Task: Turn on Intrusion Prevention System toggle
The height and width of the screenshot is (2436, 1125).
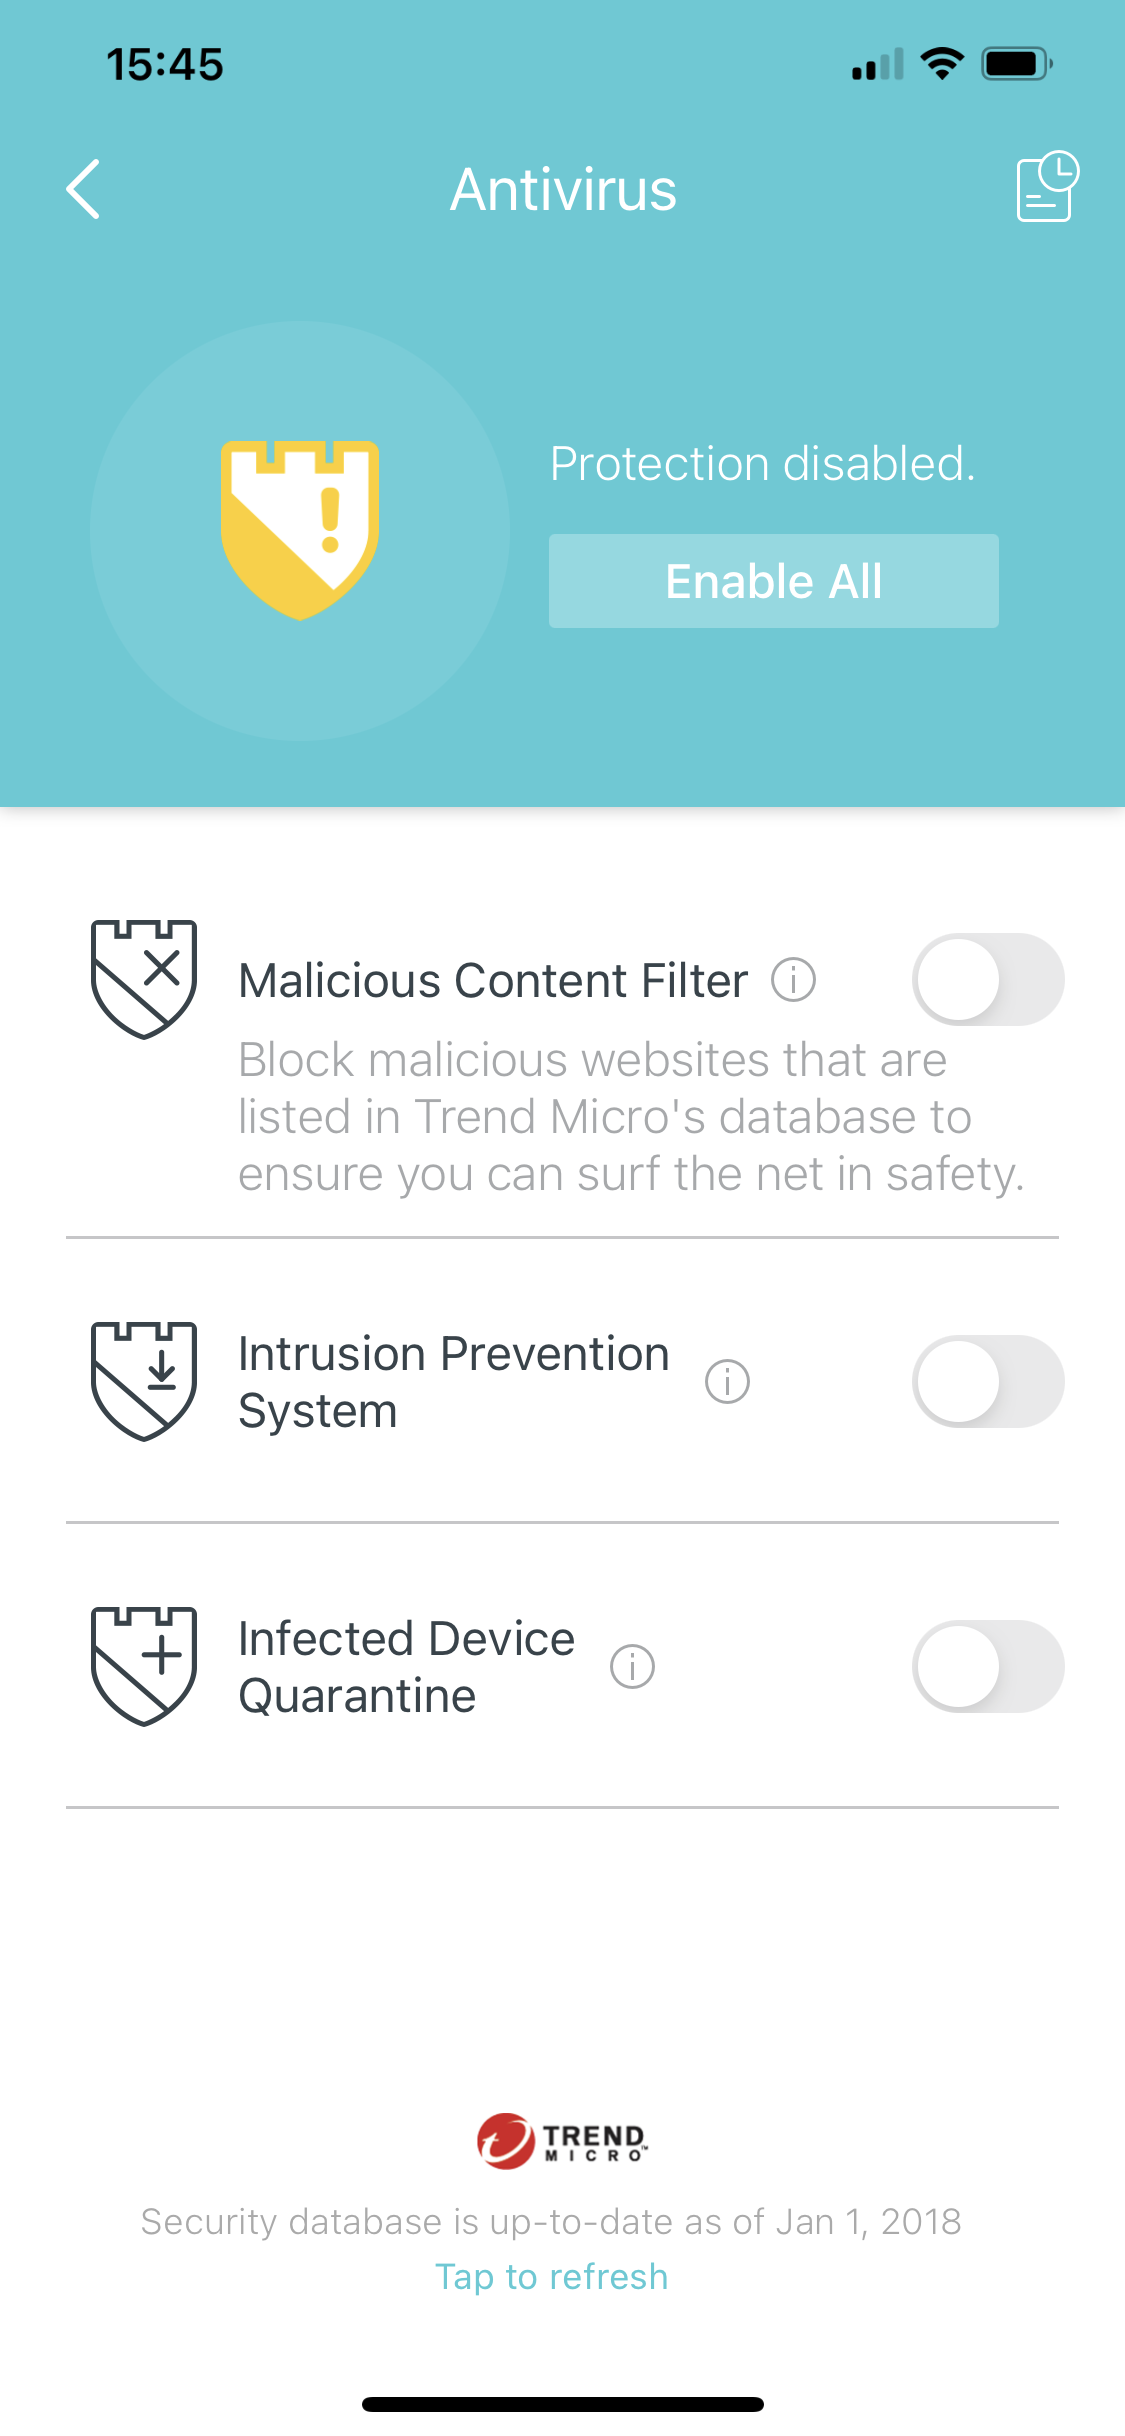Action: (x=987, y=1382)
